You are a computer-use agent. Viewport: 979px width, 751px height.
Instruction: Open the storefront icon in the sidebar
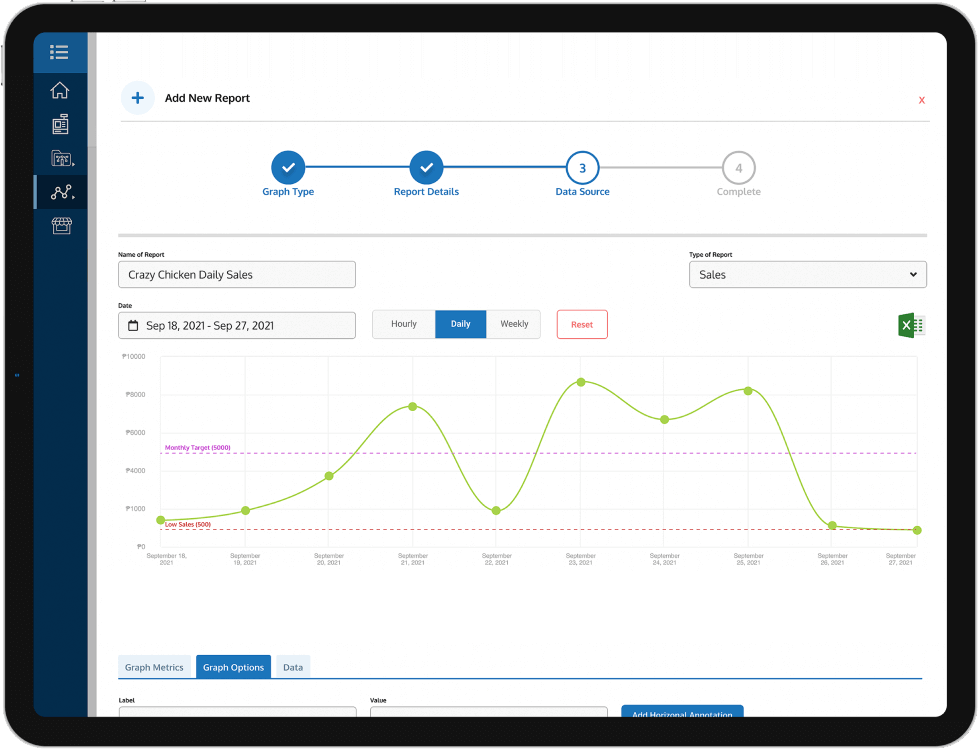60,226
